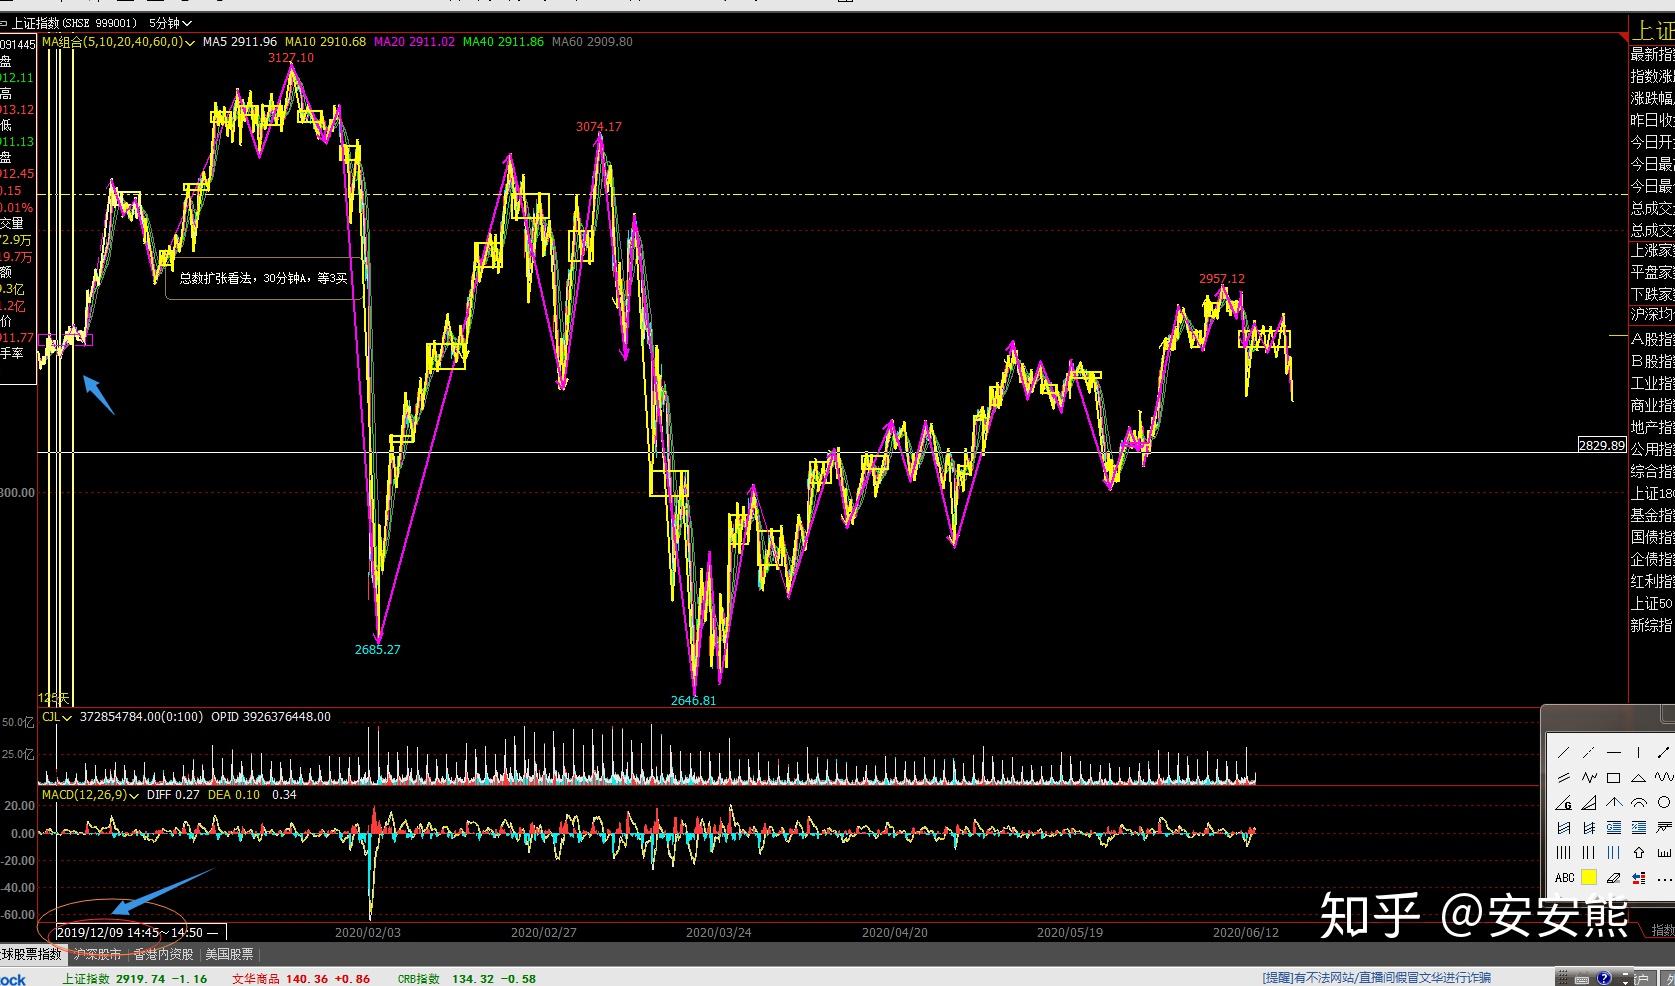Select the percentage lines tool
Viewport: 1675px width, 986px height.
pyautogui.click(x=1639, y=827)
